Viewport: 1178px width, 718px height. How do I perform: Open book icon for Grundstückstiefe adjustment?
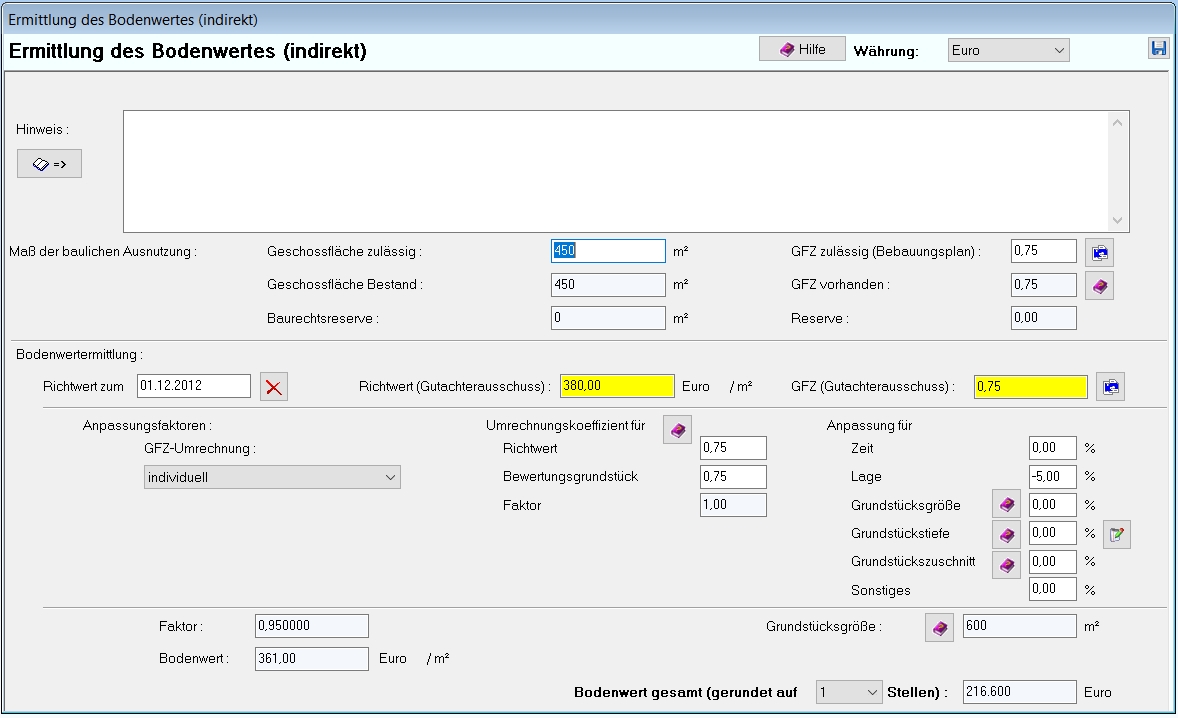[x=1007, y=534]
